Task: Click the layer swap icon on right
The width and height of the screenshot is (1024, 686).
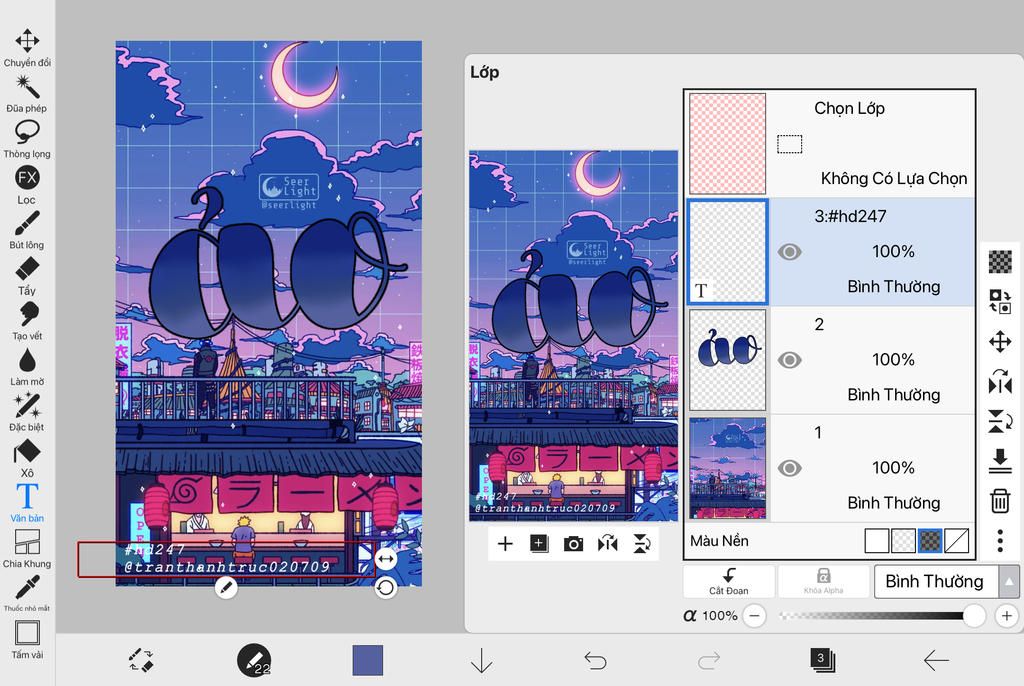Action: pyautogui.click(x=1000, y=301)
